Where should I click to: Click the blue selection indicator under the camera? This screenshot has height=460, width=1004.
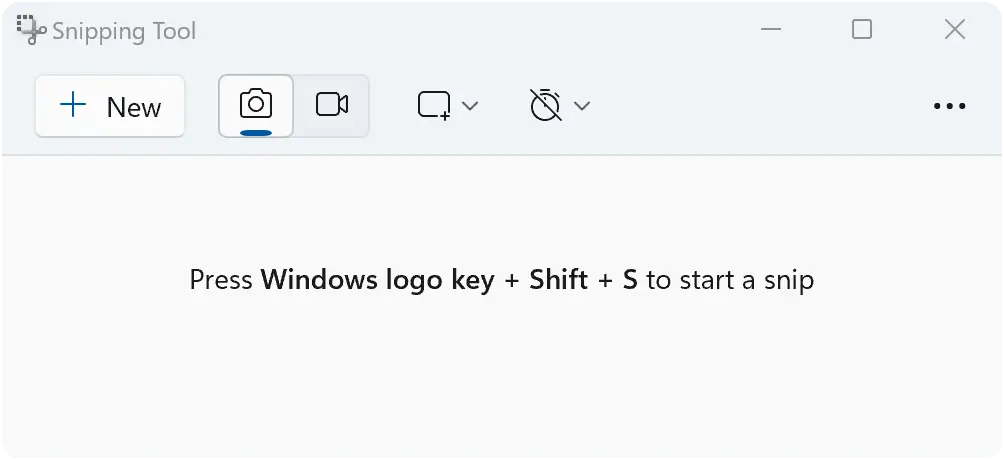(256, 133)
